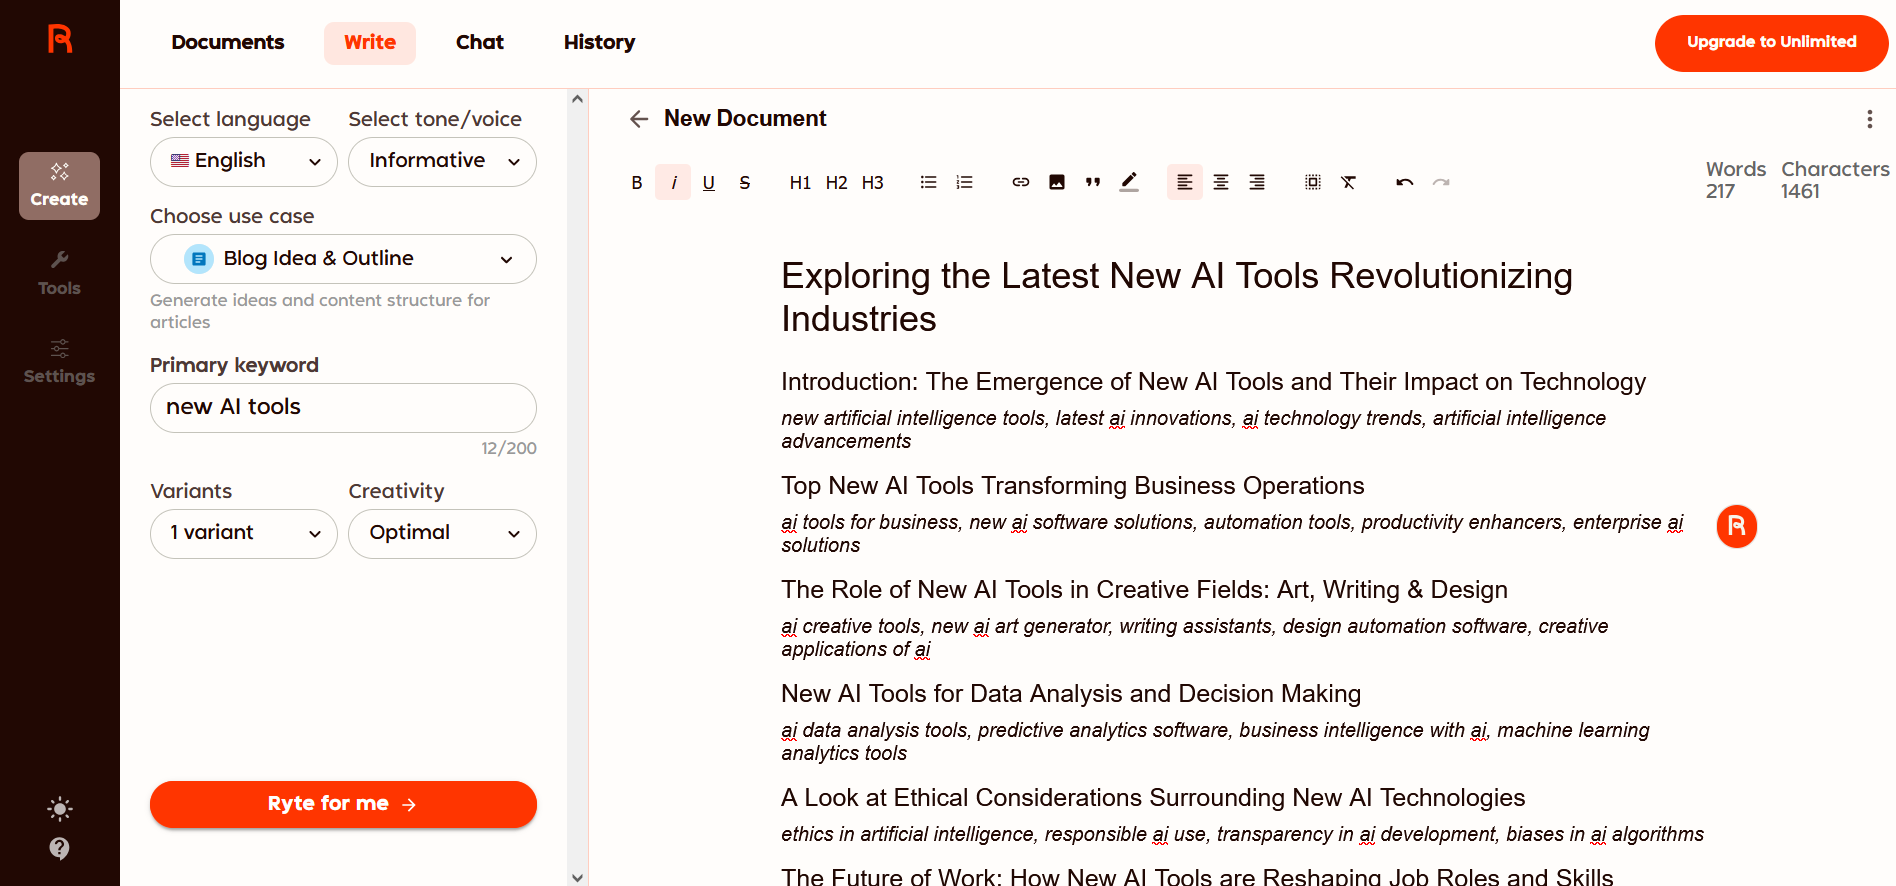The image size is (1896, 886).
Task: Align text left
Action: [1185, 183]
